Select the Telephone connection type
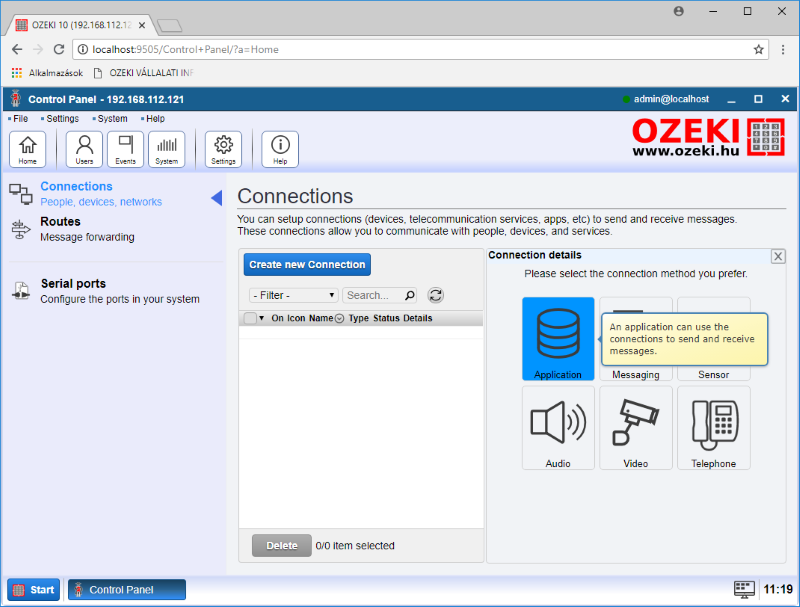This screenshot has width=800, height=607. [713, 427]
